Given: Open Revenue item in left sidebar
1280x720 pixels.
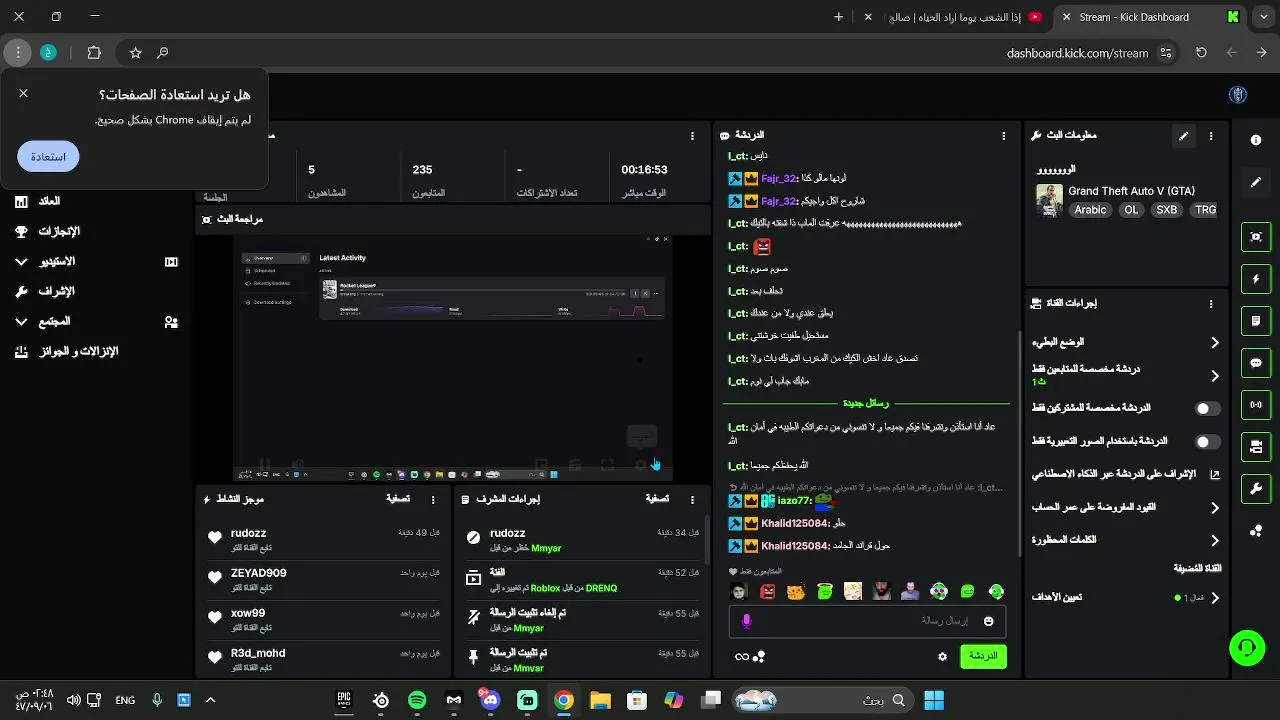Looking at the screenshot, I should click(x=49, y=202).
